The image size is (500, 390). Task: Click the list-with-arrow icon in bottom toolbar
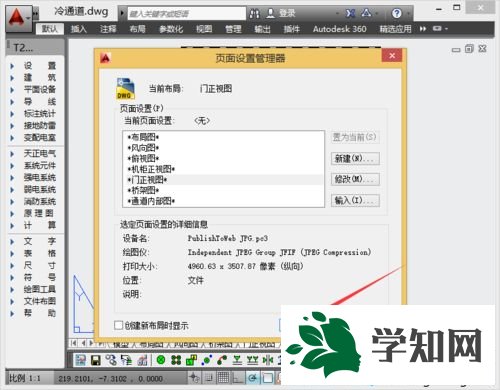pyautogui.click(x=126, y=360)
